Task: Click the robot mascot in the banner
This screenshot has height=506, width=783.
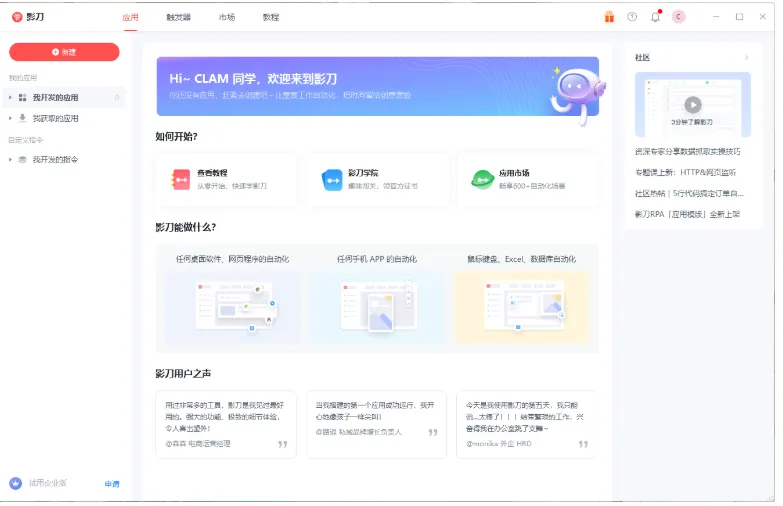Action: (578, 95)
